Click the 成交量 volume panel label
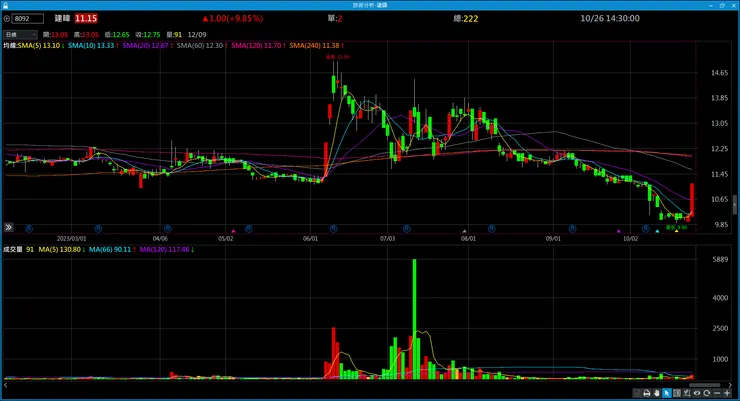The image size is (740, 401). [13, 249]
